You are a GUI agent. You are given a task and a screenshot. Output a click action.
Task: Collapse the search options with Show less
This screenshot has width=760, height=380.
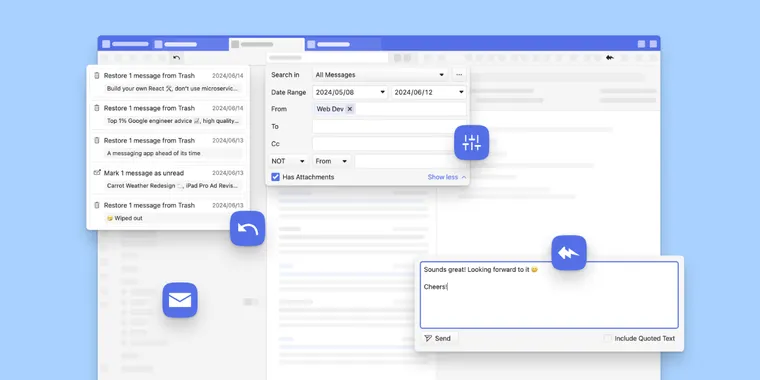447,177
